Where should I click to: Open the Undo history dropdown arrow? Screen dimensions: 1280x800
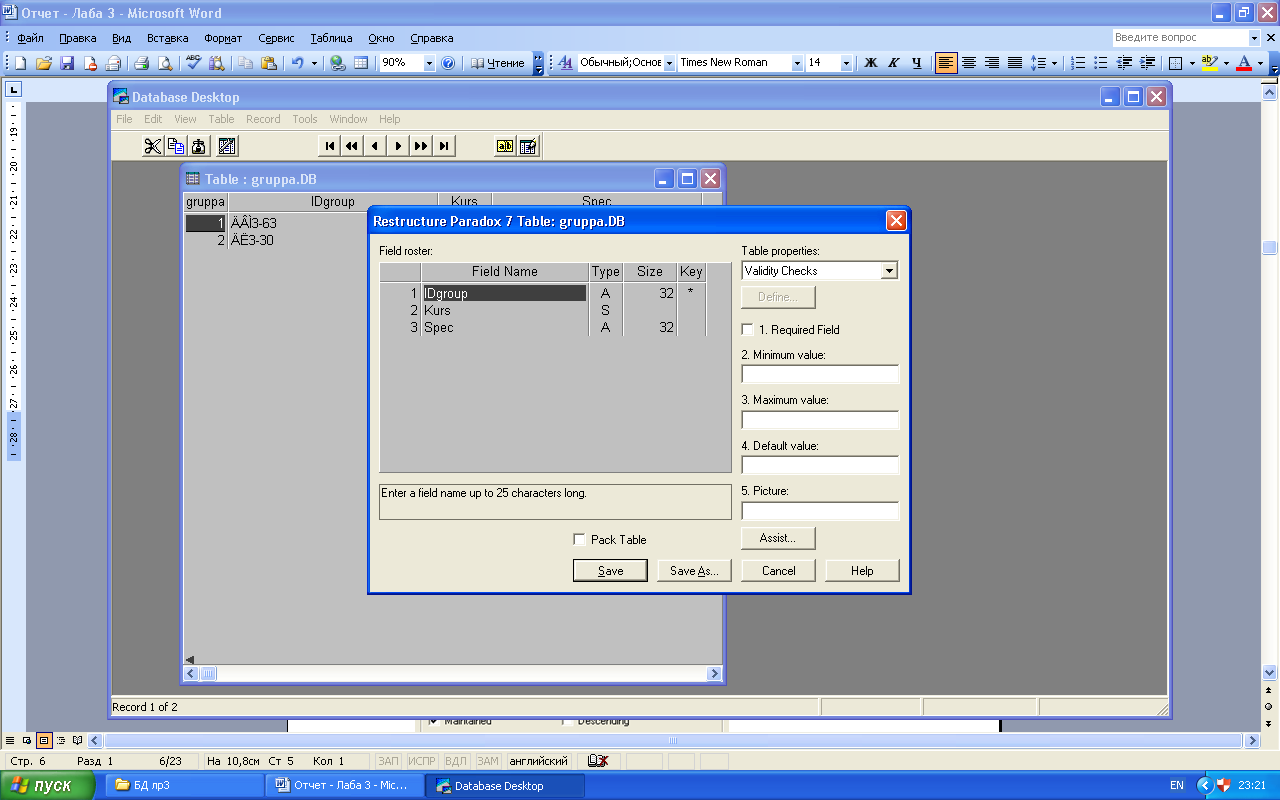point(314,63)
